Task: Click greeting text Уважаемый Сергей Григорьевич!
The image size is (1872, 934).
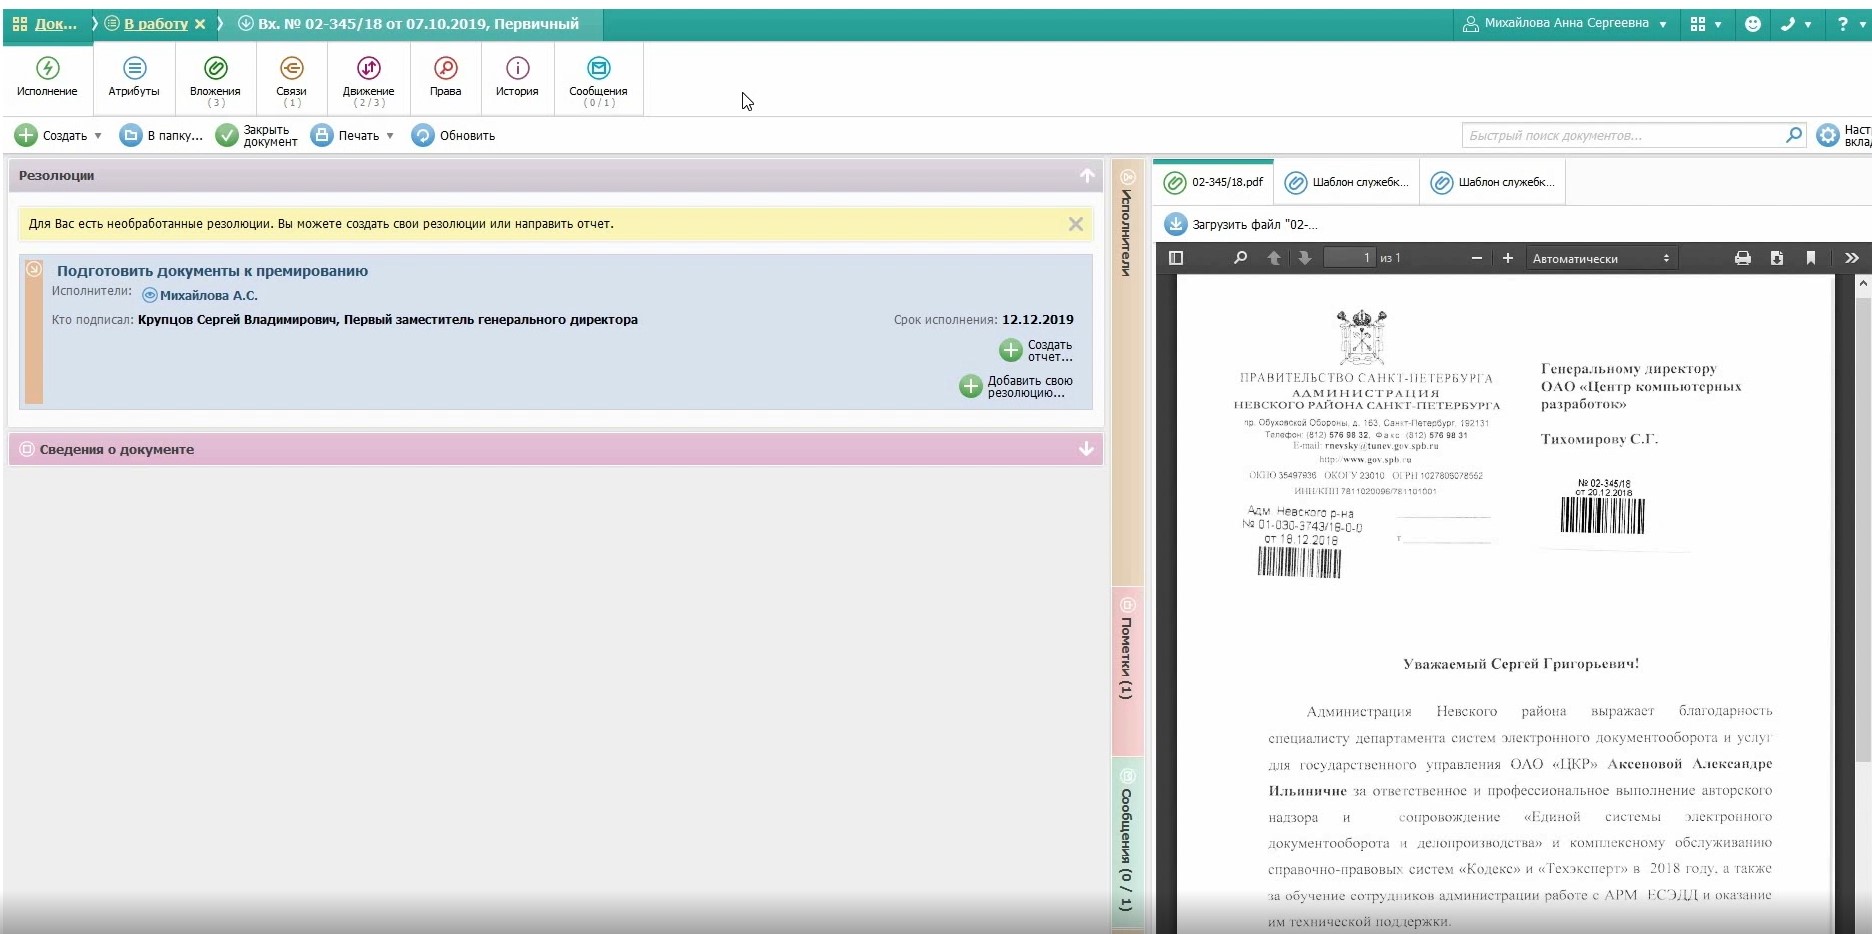Action: point(1521,664)
